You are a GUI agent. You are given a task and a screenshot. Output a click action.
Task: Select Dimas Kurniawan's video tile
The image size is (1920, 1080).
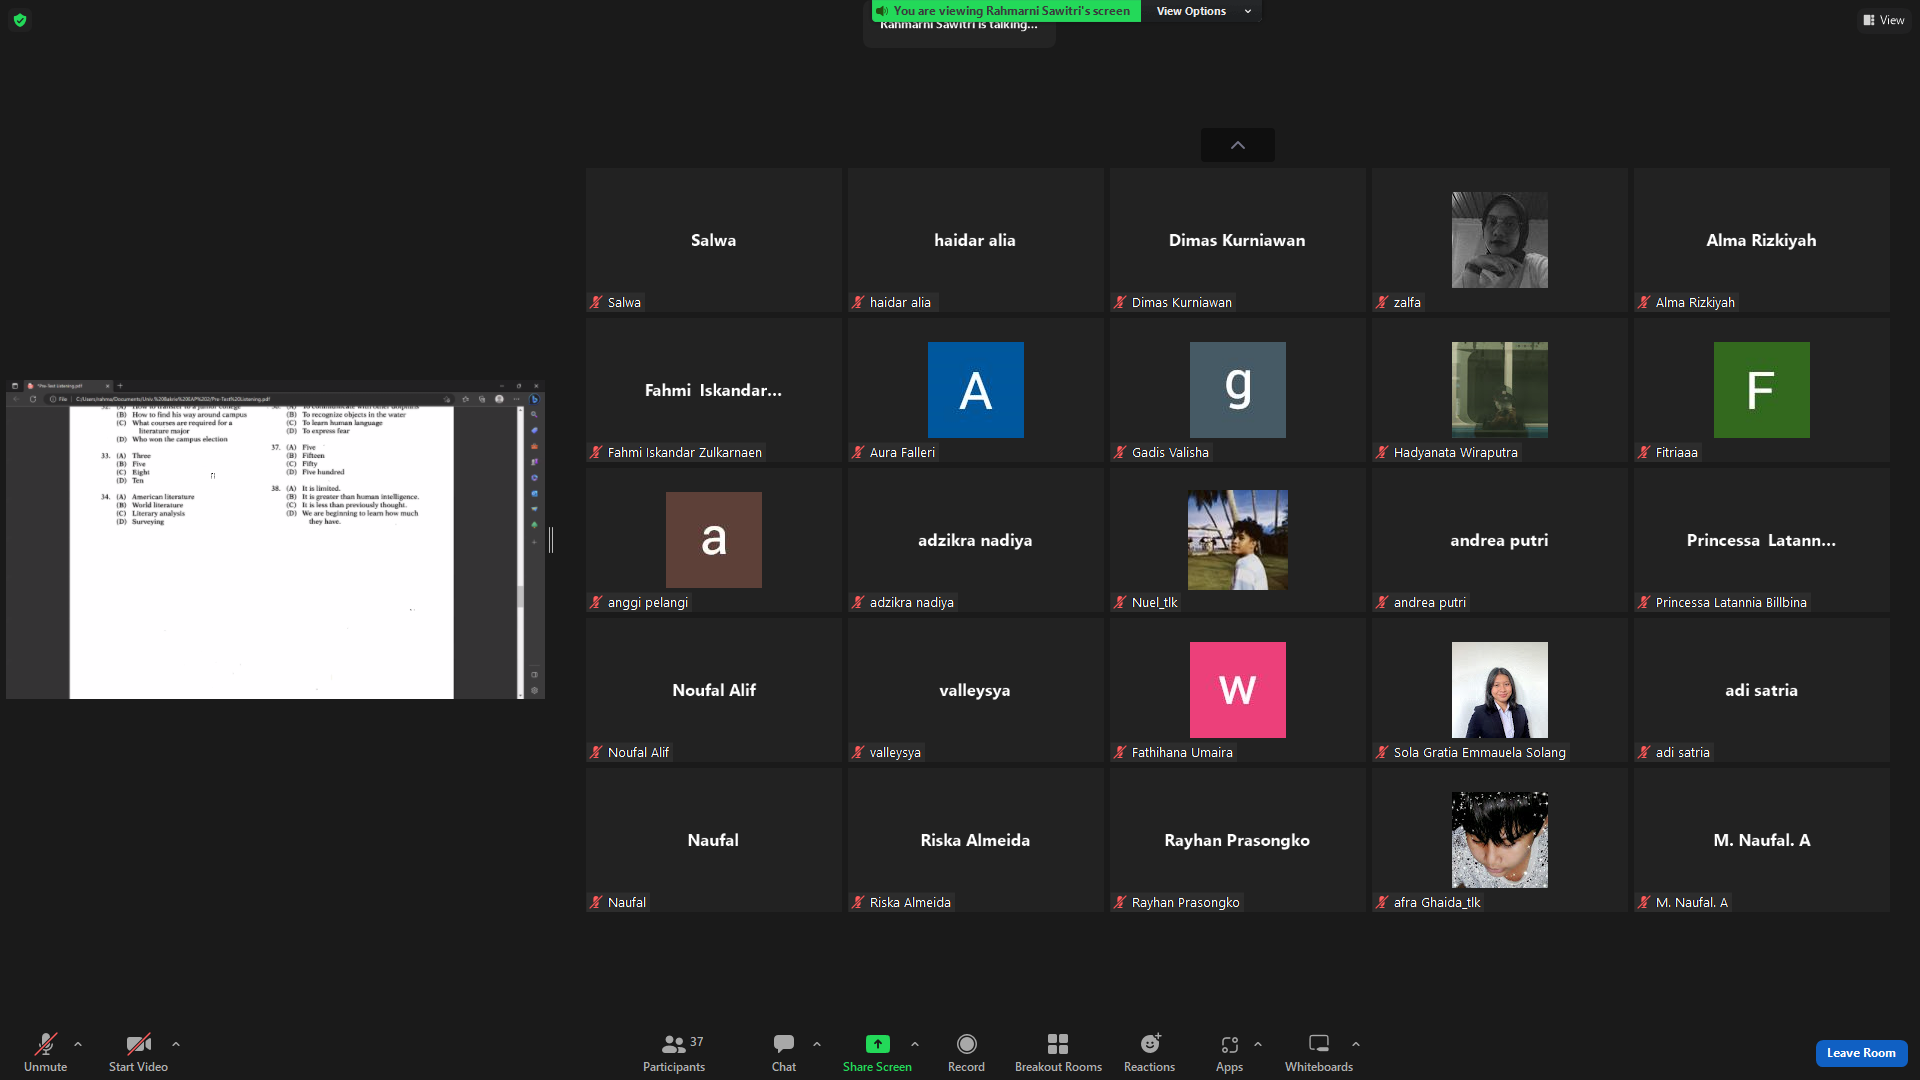pyautogui.click(x=1237, y=240)
